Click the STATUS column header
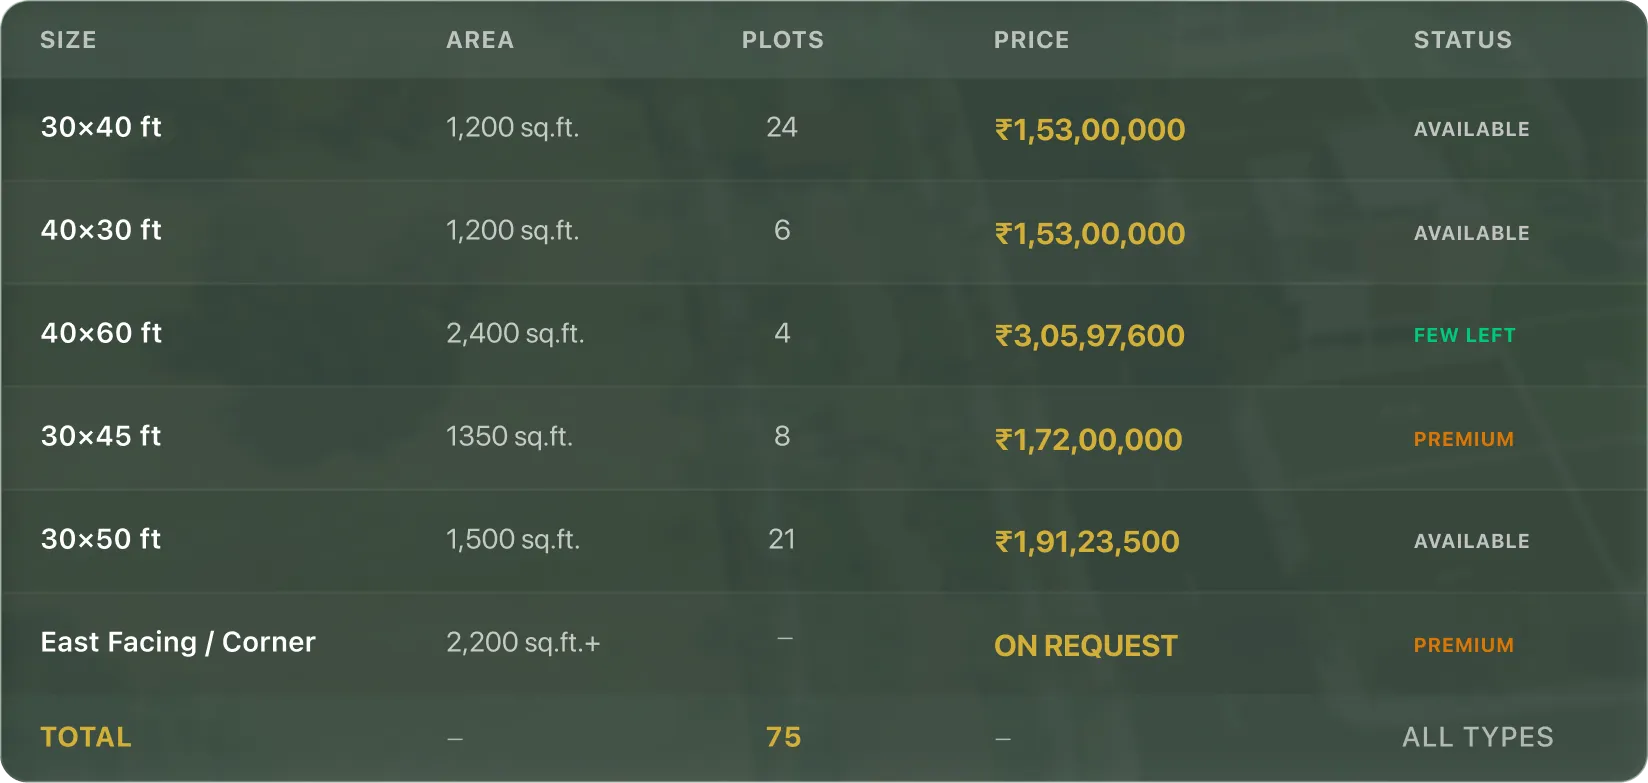The image size is (1648, 783). 1463,40
